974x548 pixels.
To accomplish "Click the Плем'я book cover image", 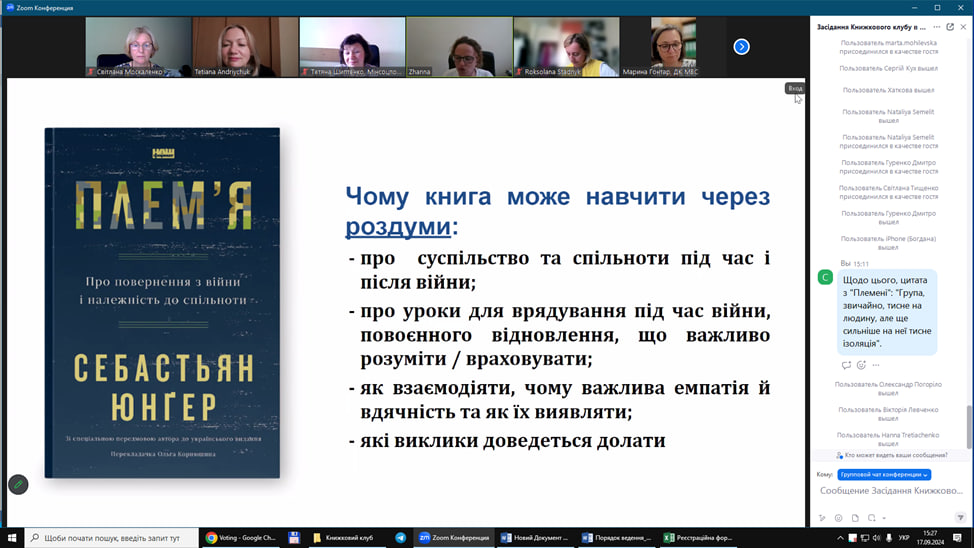I will 162,303.
